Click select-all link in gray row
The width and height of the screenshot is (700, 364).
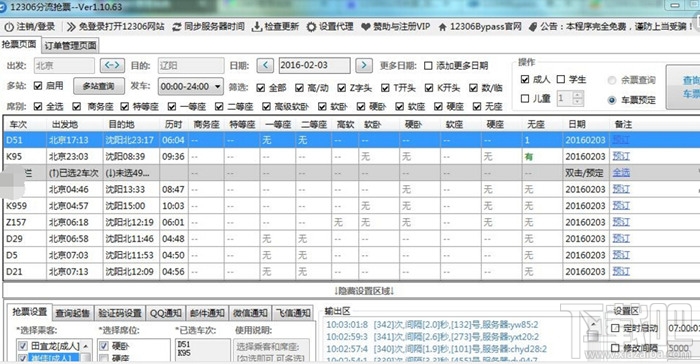(621, 173)
